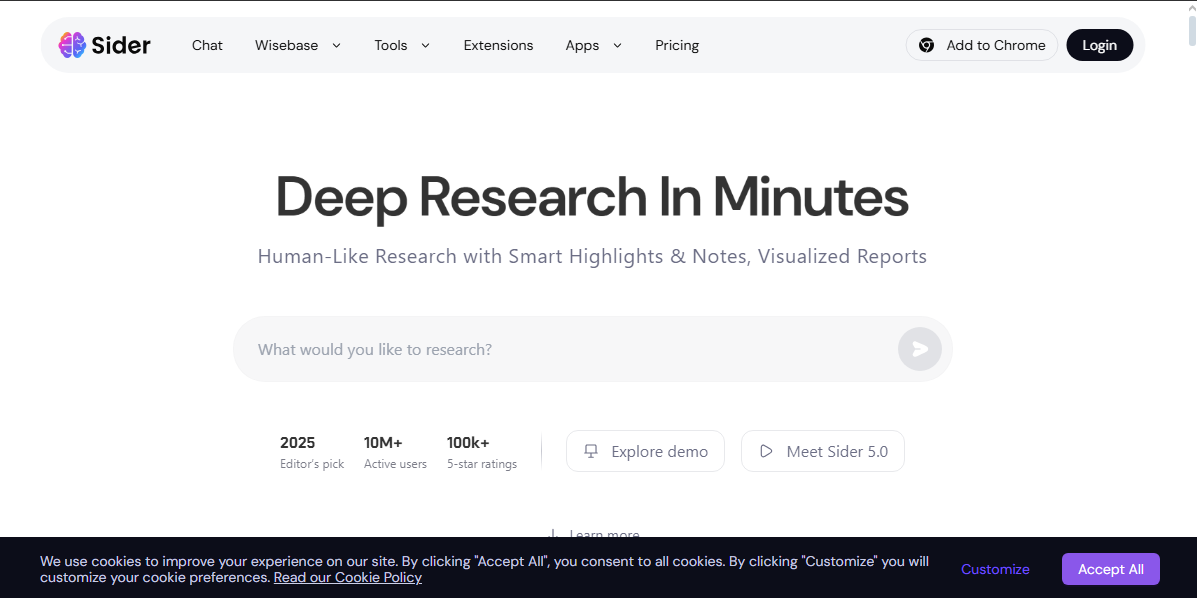The image size is (1197, 598).
Task: Click the down arrow next to Learn more
Action: 552,535
